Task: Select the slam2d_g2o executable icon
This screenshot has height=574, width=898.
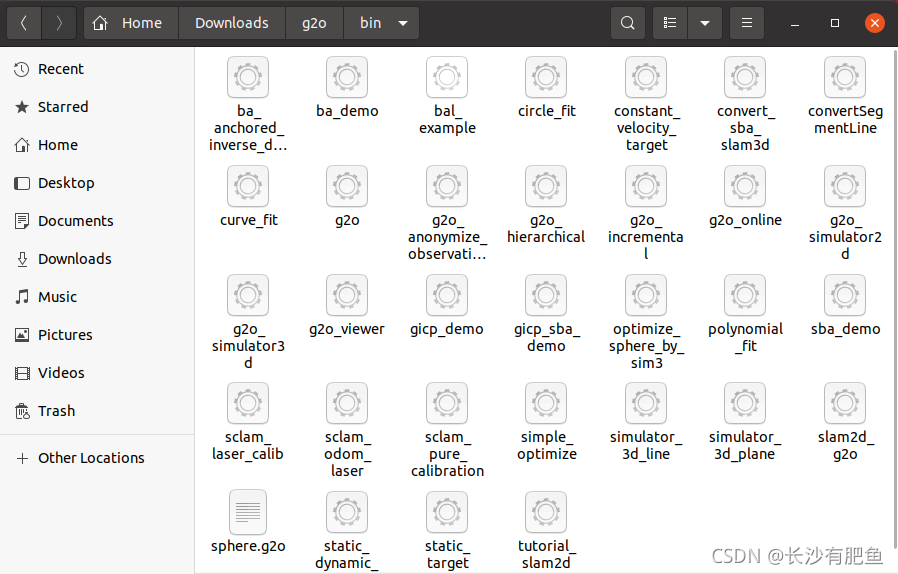Action: tap(845, 403)
